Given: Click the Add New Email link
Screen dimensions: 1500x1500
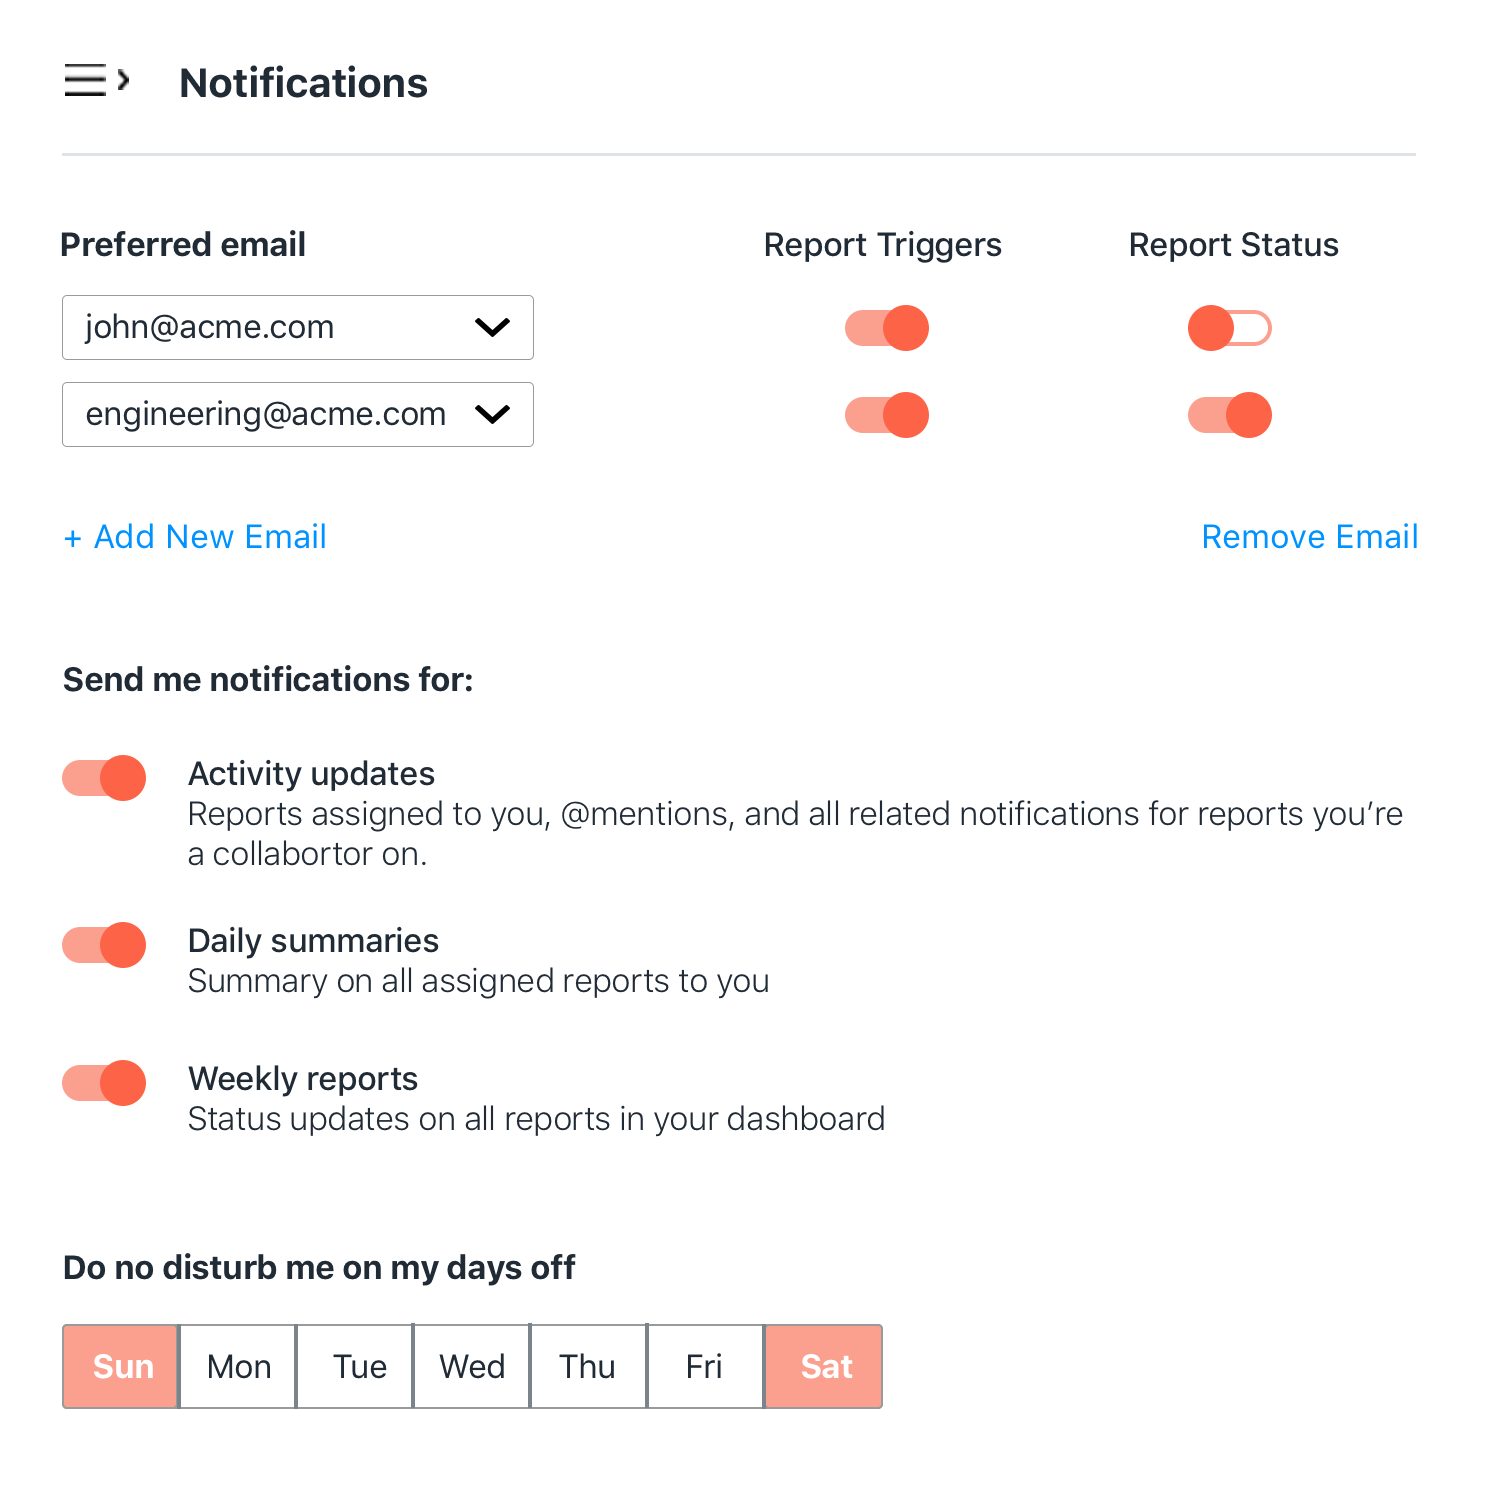Looking at the screenshot, I should pos(195,537).
